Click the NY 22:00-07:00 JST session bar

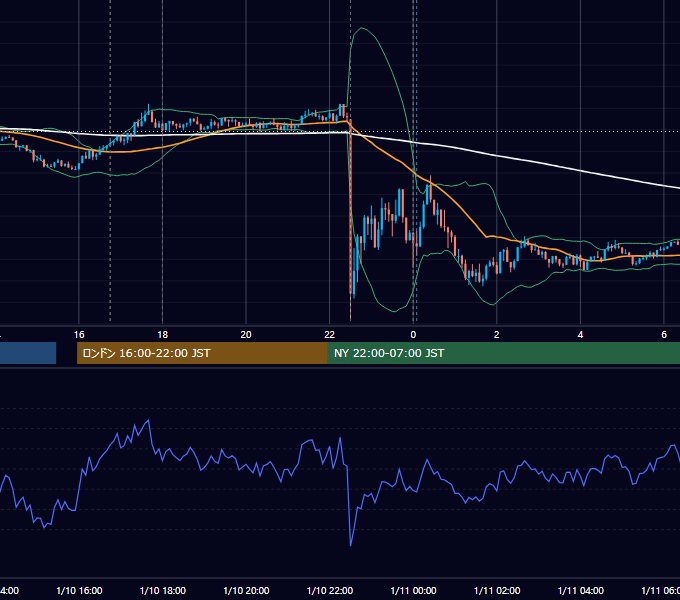[x=504, y=353]
